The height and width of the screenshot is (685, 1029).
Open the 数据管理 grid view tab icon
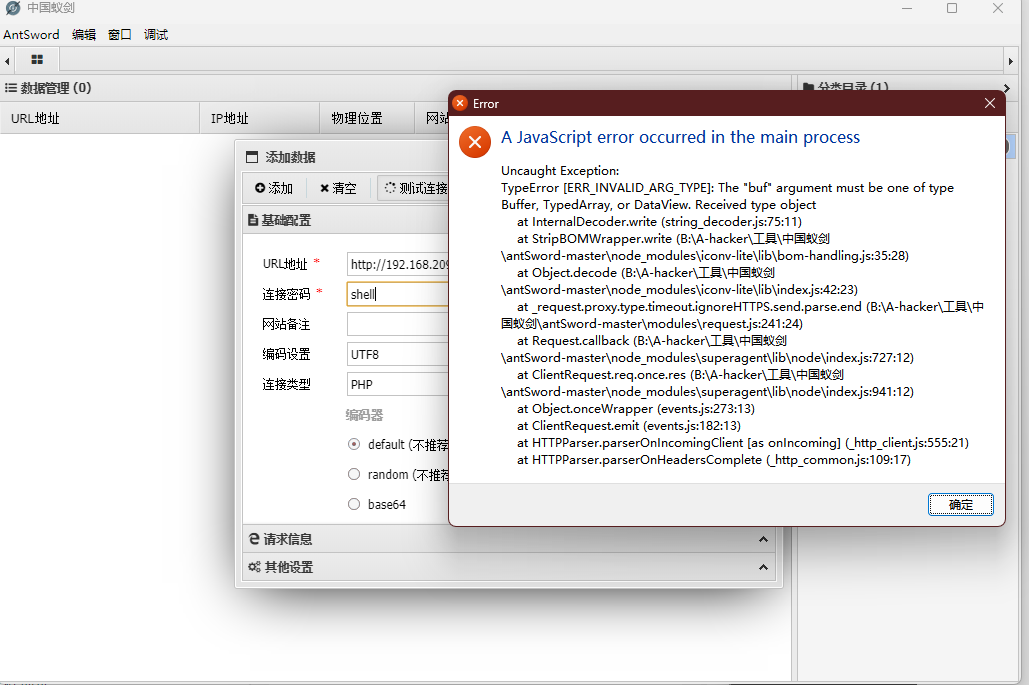click(37, 59)
